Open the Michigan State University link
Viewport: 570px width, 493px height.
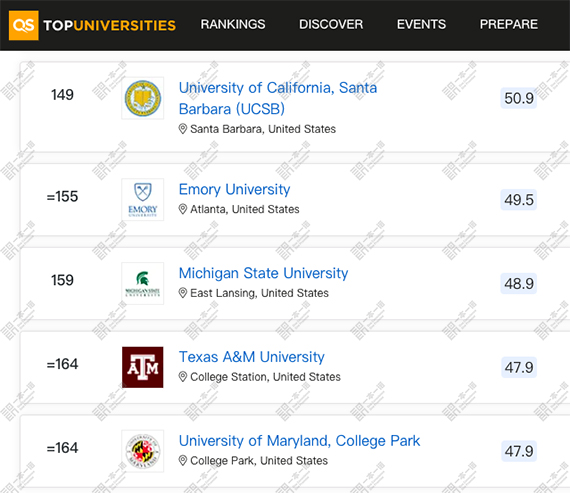pyautogui.click(x=264, y=273)
